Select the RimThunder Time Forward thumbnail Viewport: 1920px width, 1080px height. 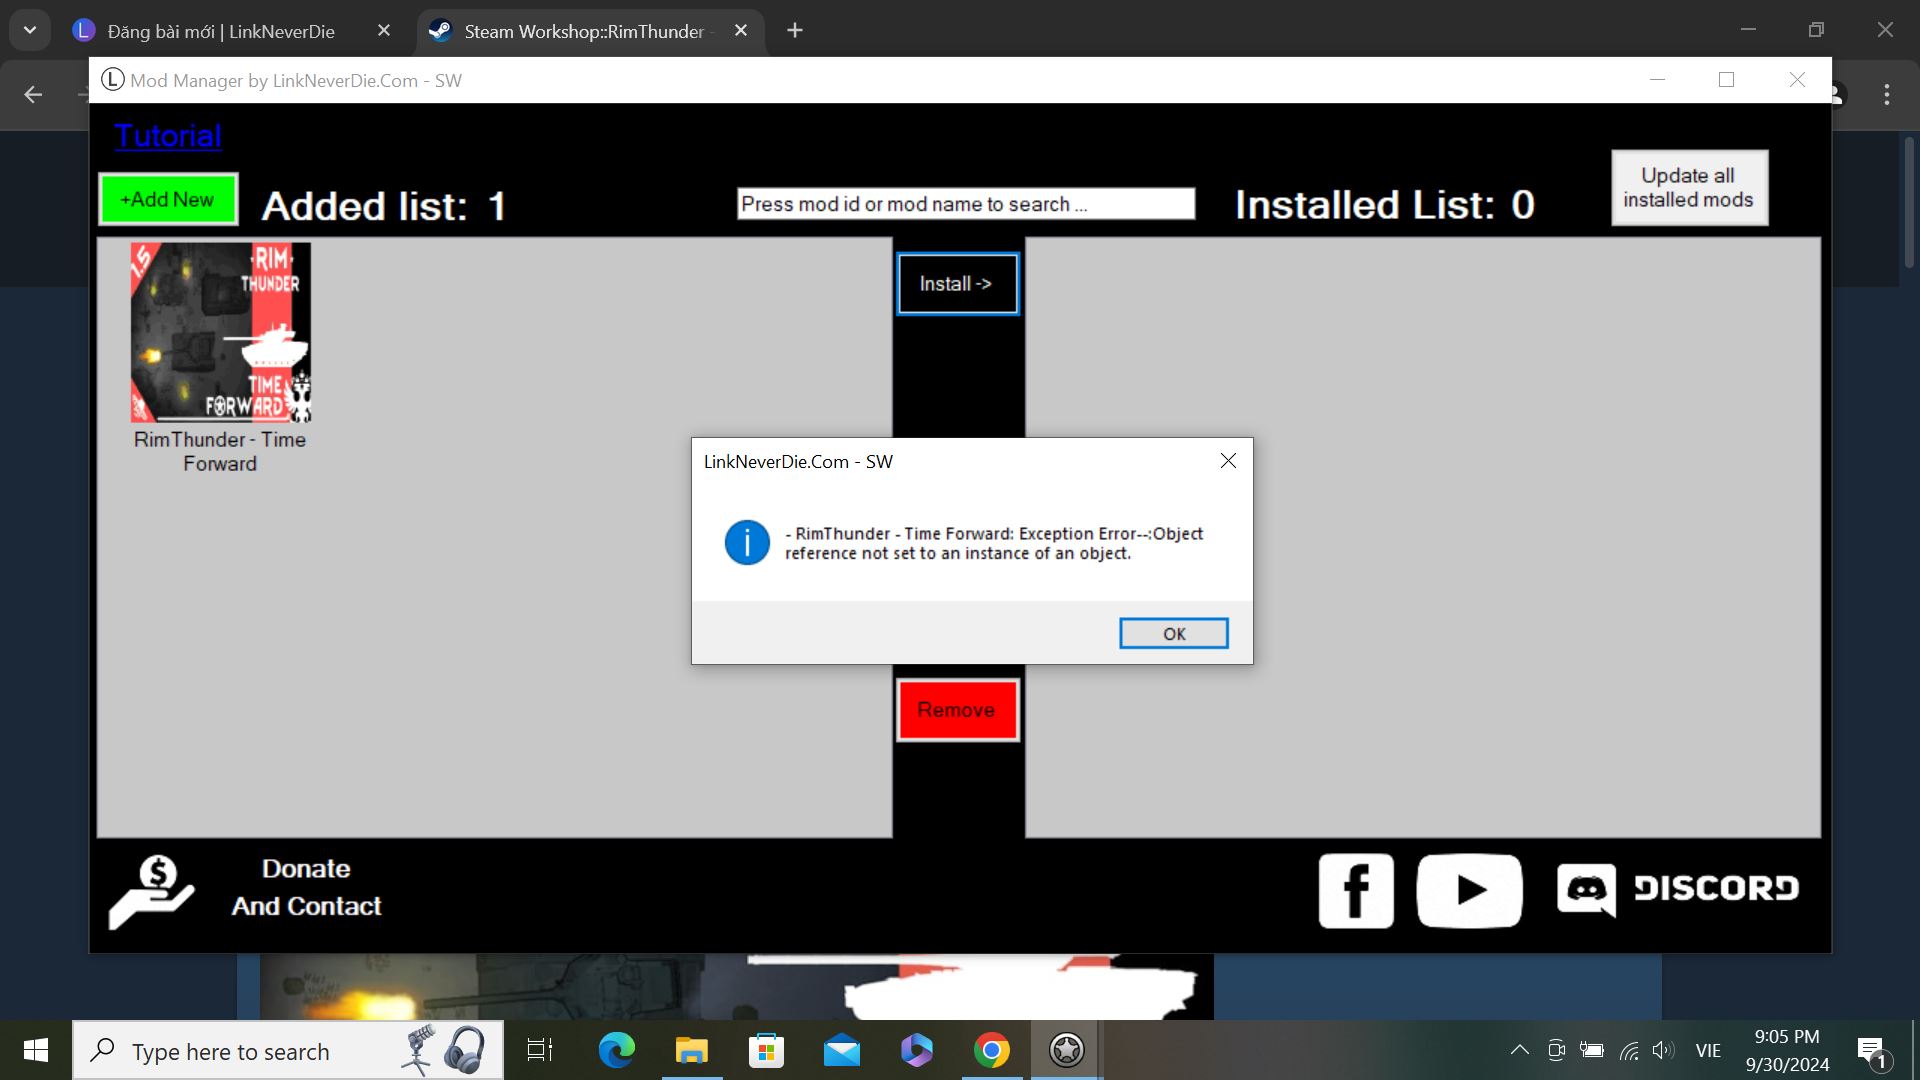(x=220, y=332)
